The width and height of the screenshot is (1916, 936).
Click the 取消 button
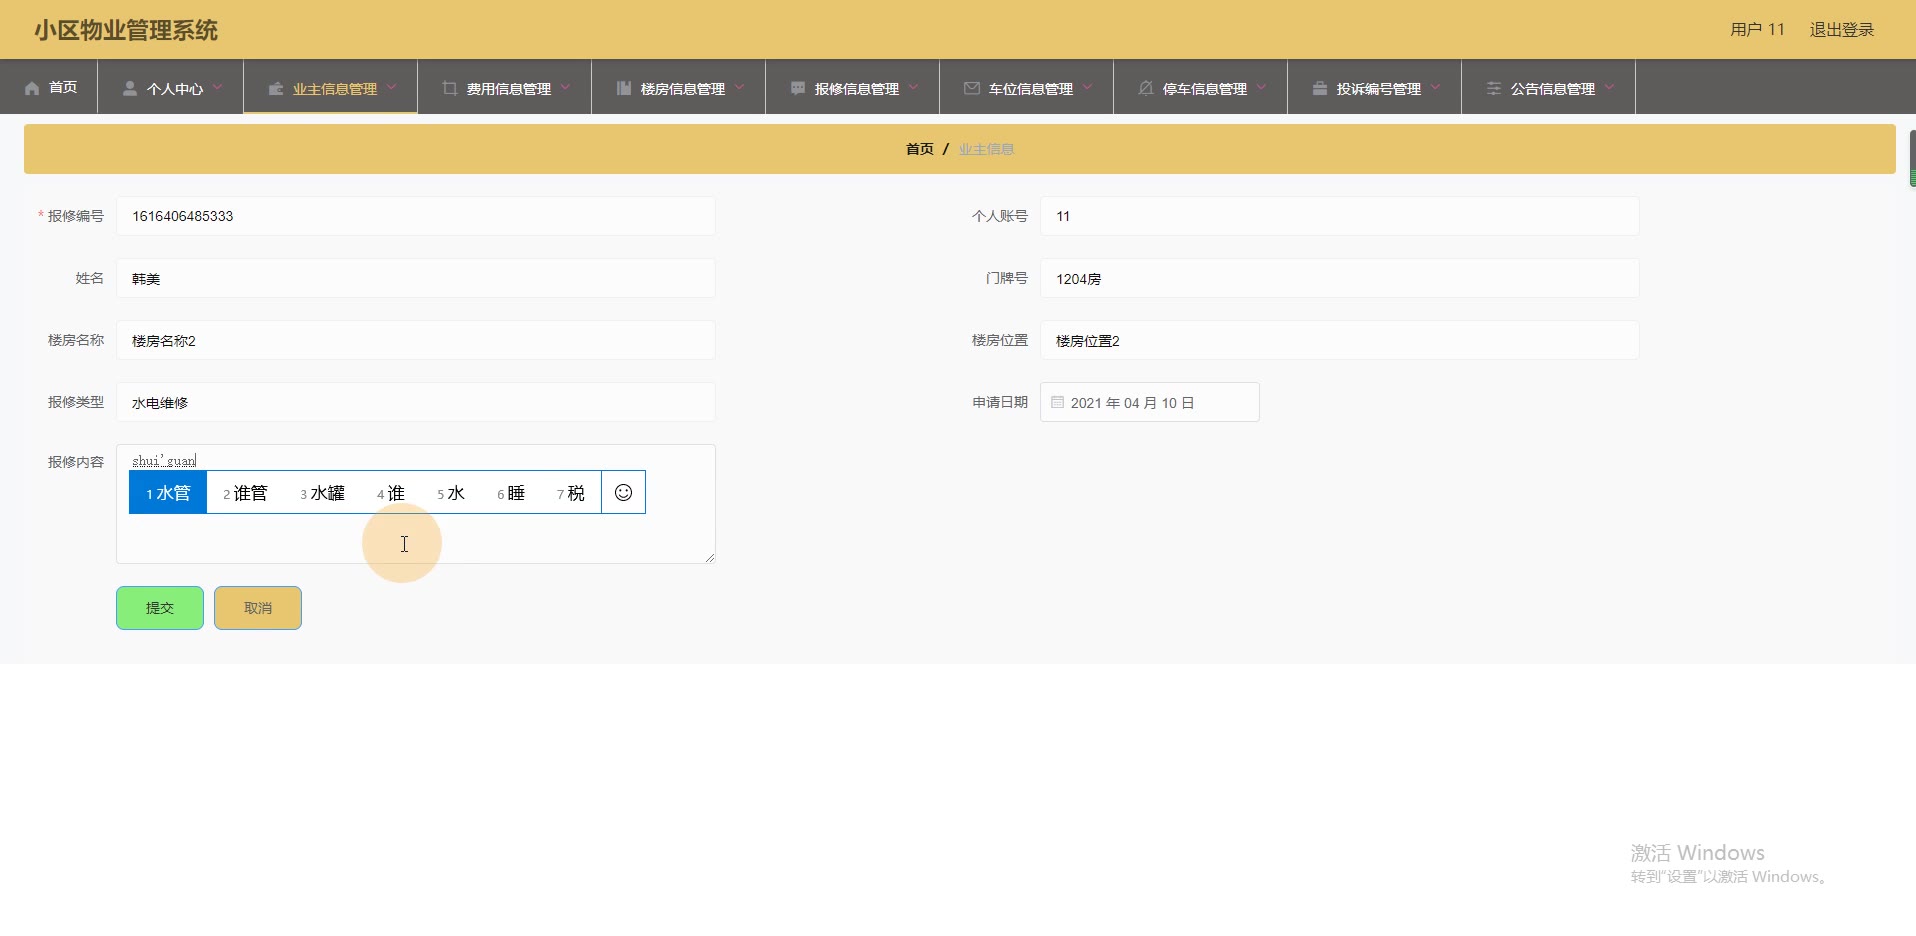coord(258,608)
